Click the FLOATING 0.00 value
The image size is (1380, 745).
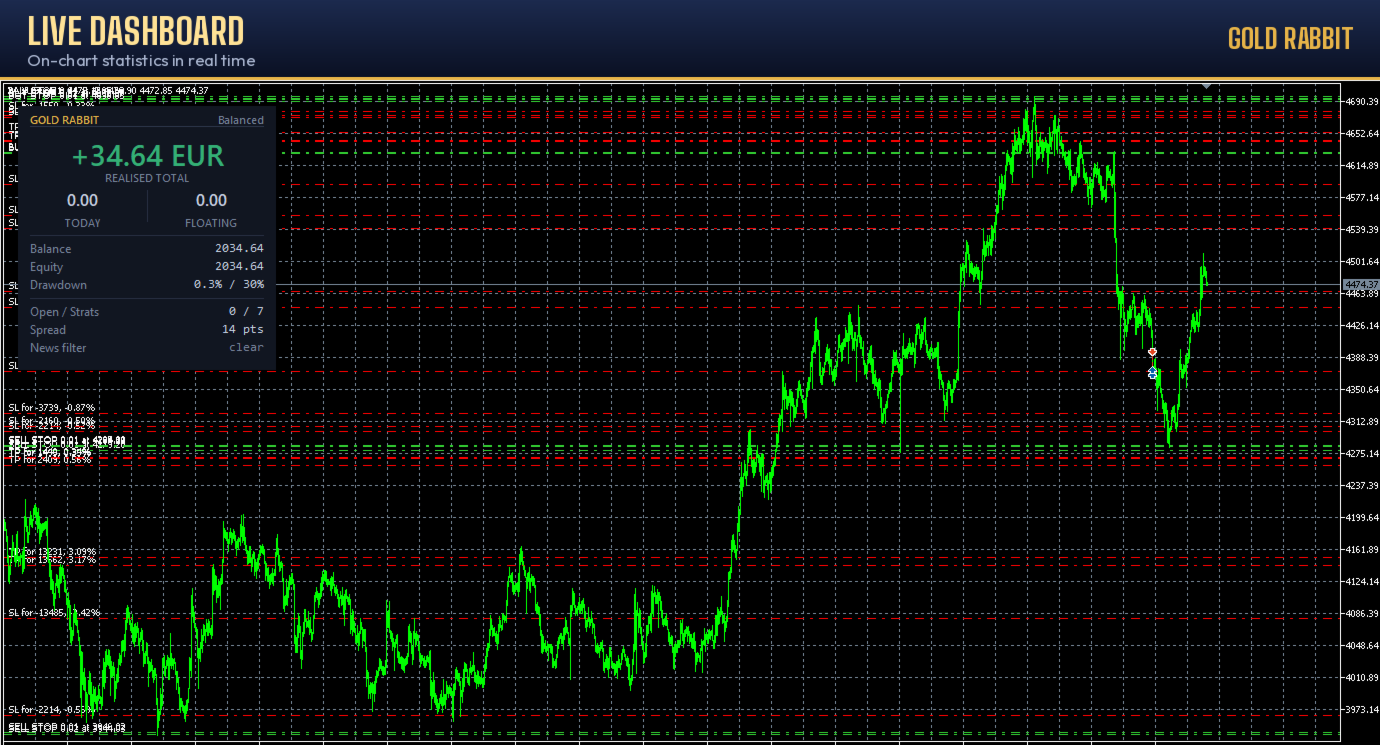point(211,201)
